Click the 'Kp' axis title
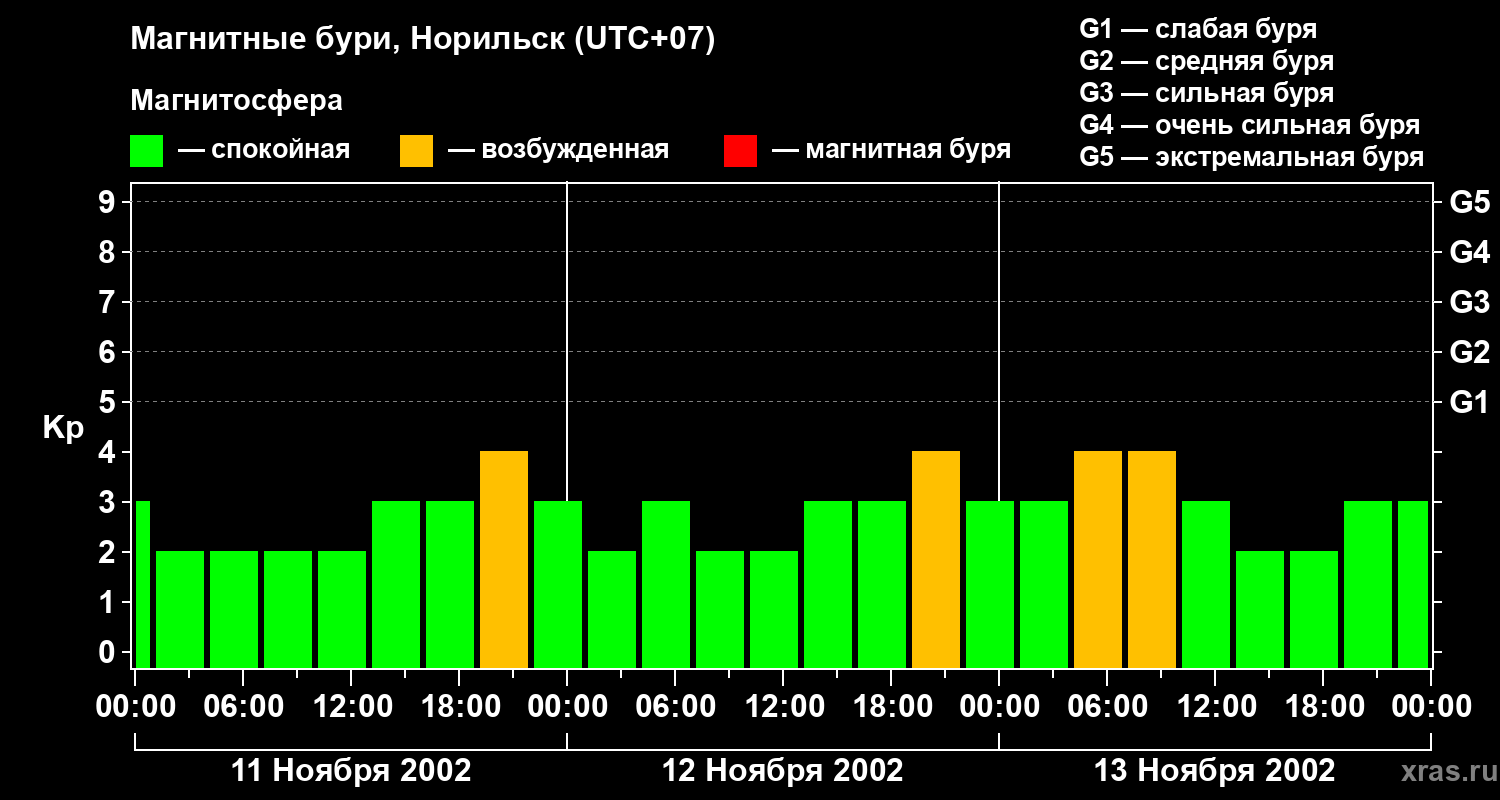The height and width of the screenshot is (800, 1500). point(63,428)
